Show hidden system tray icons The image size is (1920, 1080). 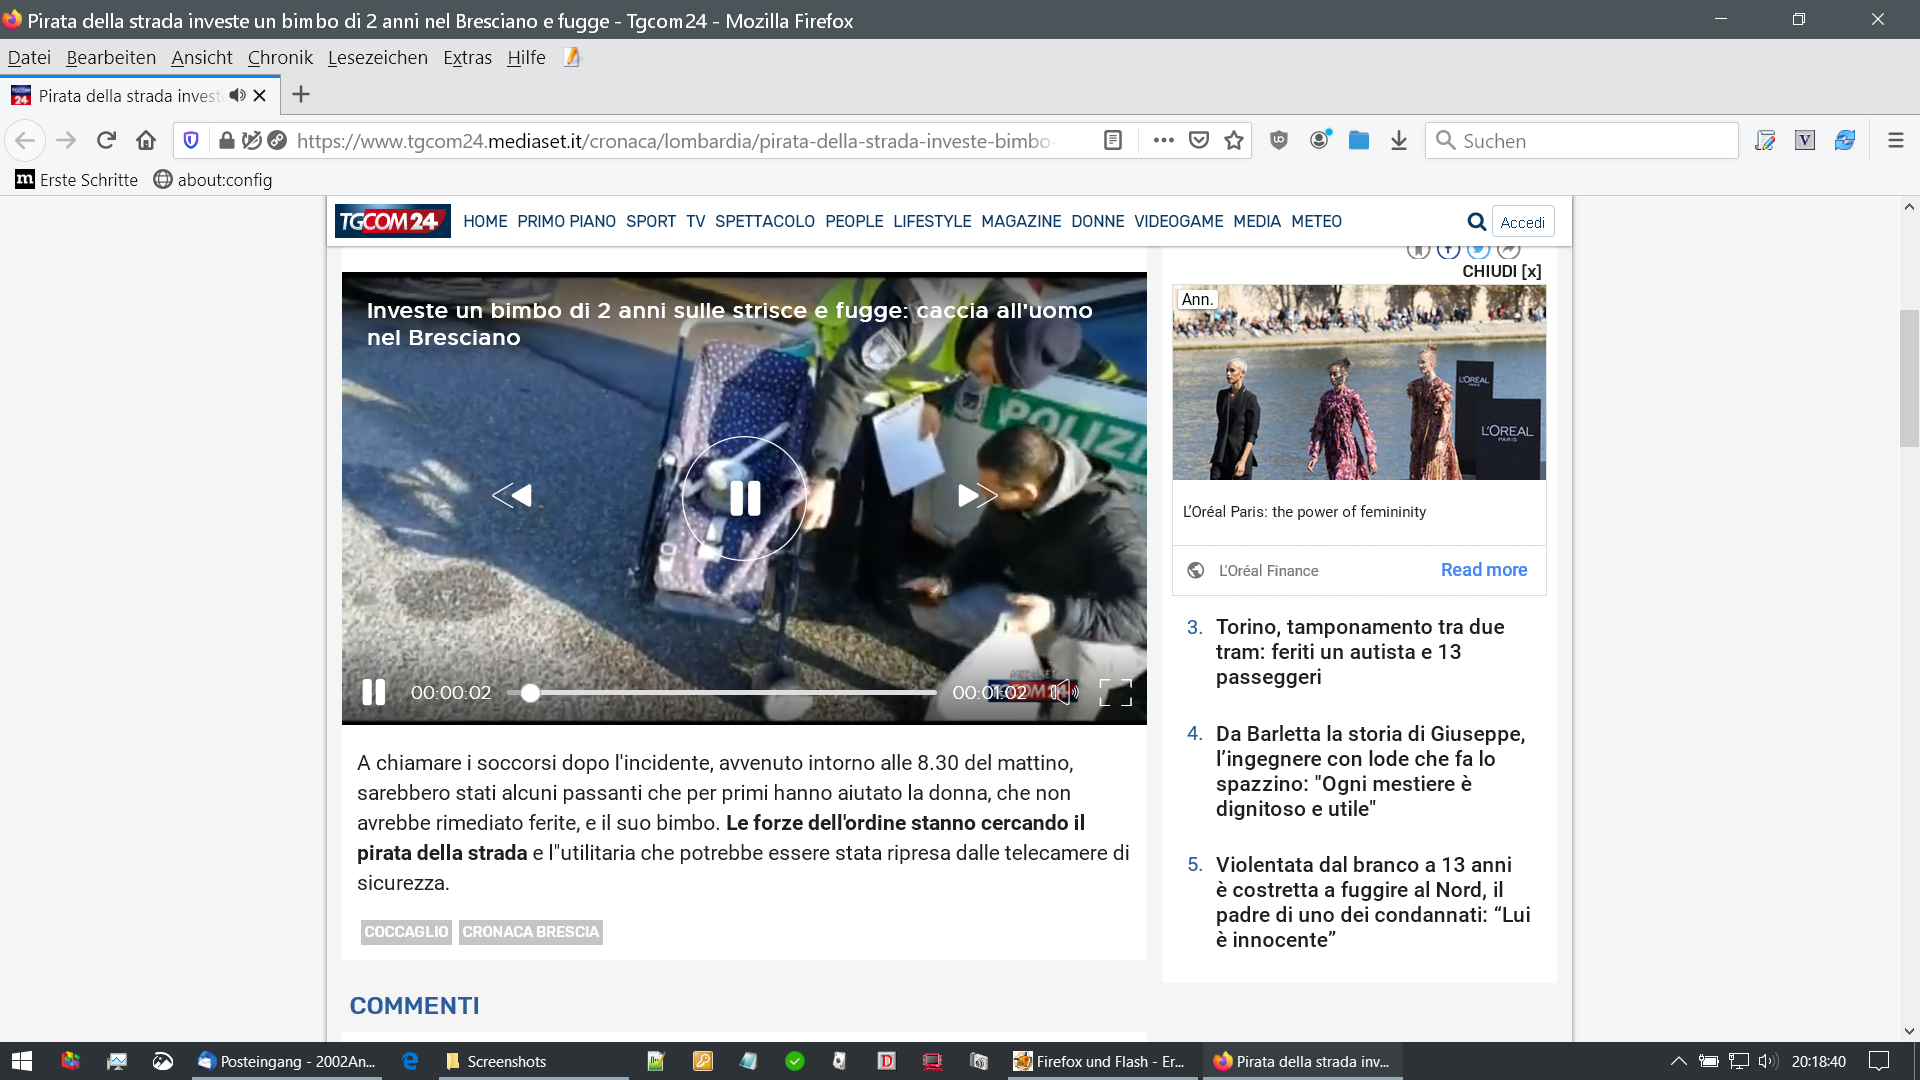click(x=1678, y=1061)
